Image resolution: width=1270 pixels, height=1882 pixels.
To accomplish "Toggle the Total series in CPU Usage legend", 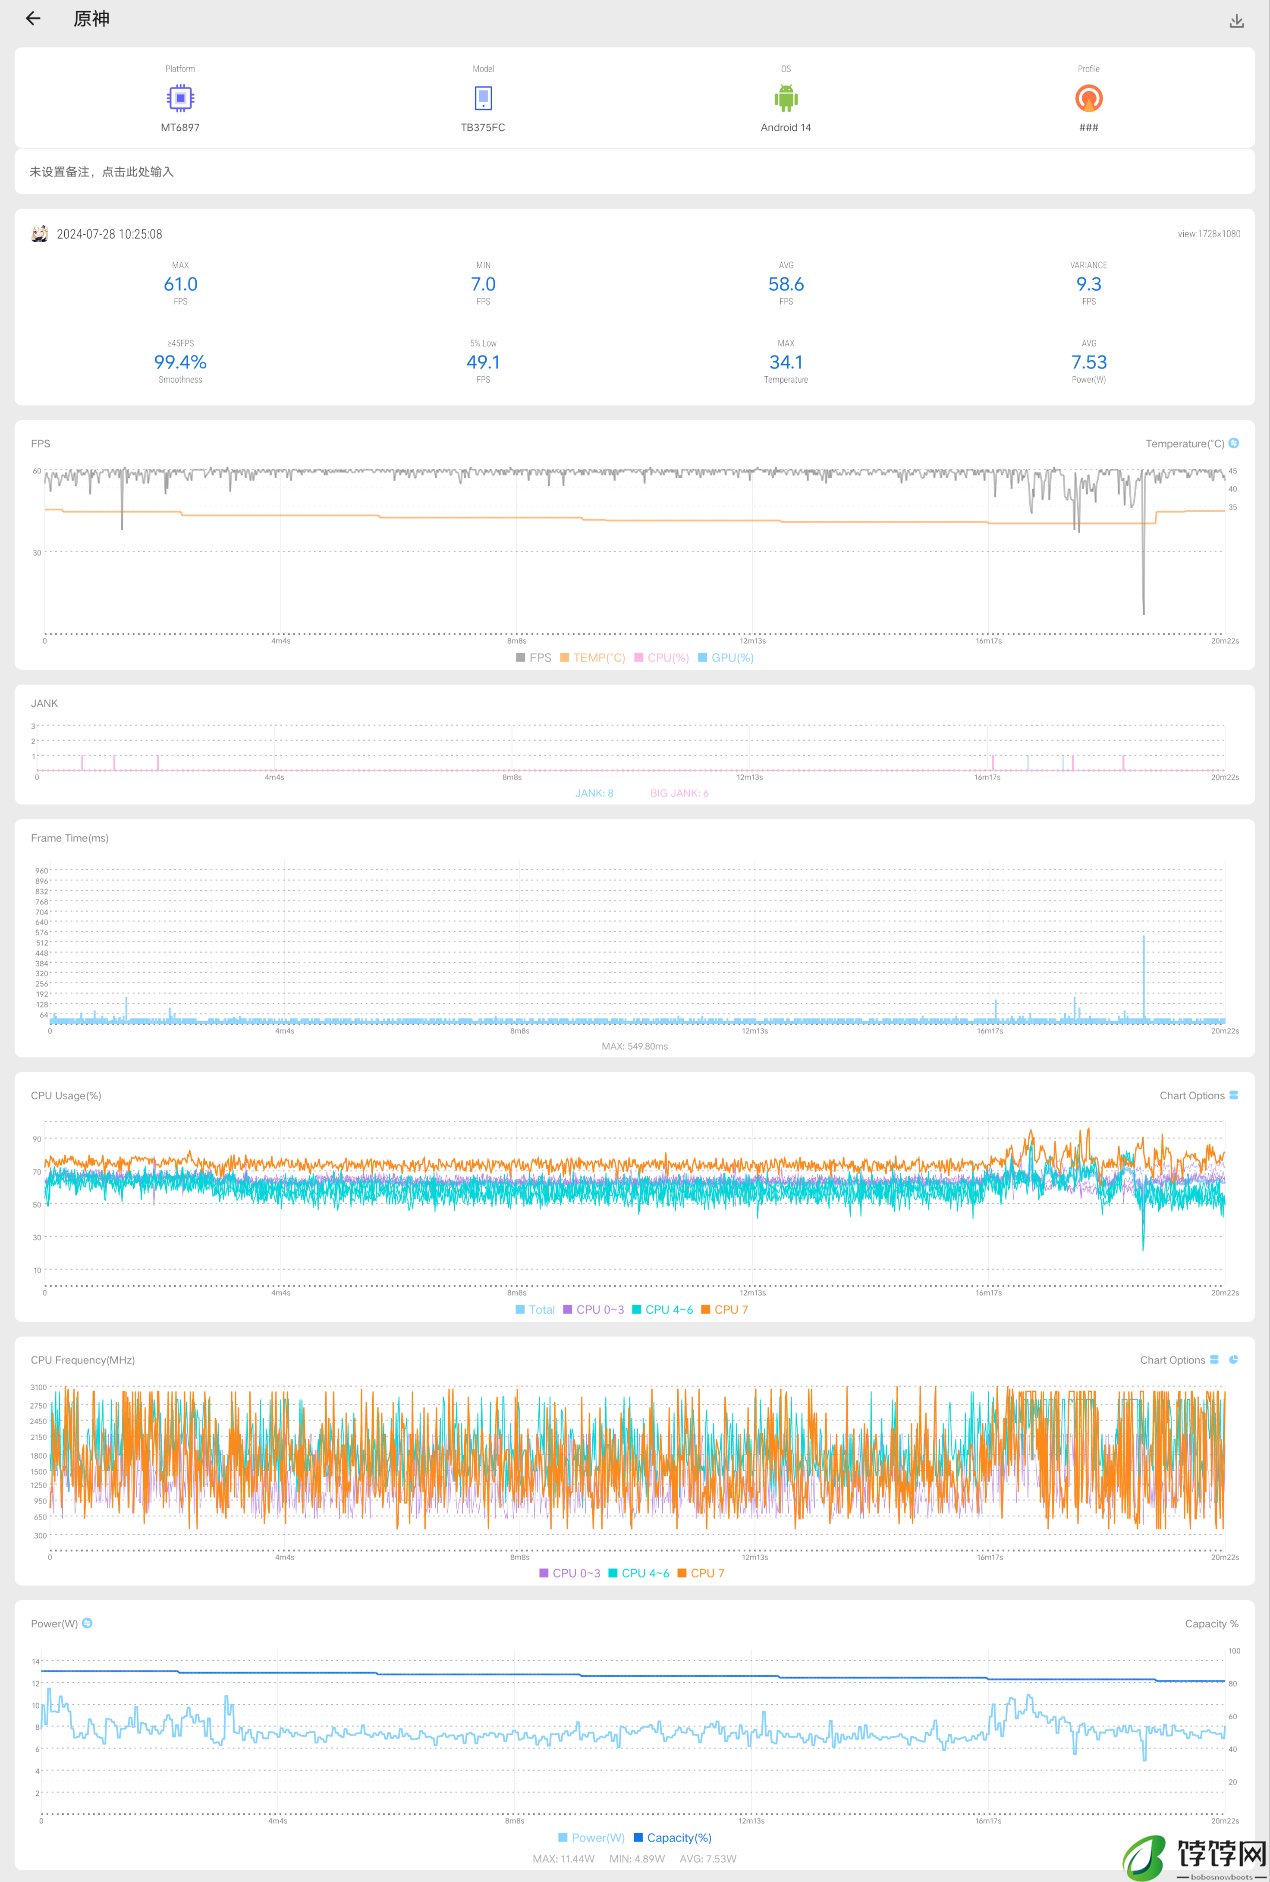I will pos(535,1310).
